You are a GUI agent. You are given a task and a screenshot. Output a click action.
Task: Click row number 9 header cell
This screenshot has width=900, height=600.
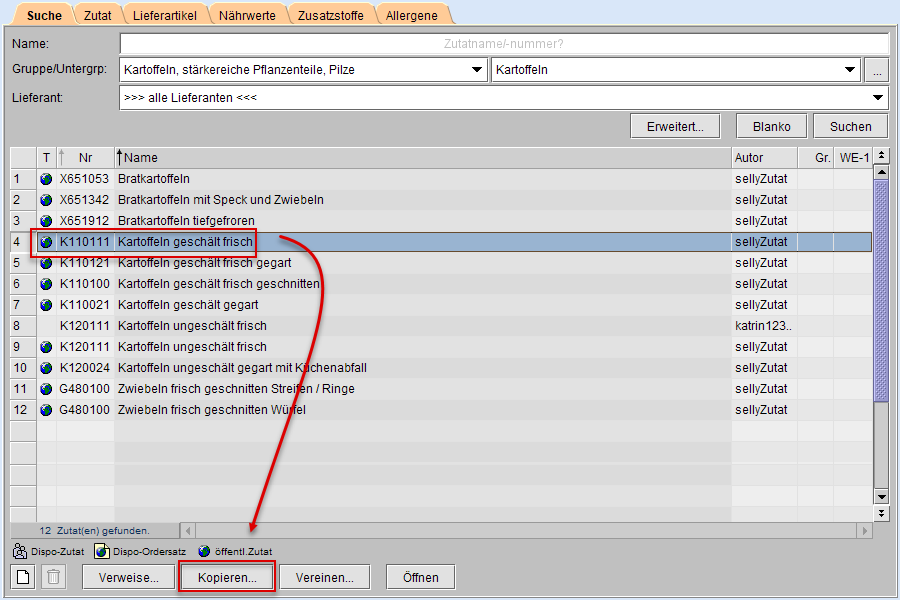[24, 347]
